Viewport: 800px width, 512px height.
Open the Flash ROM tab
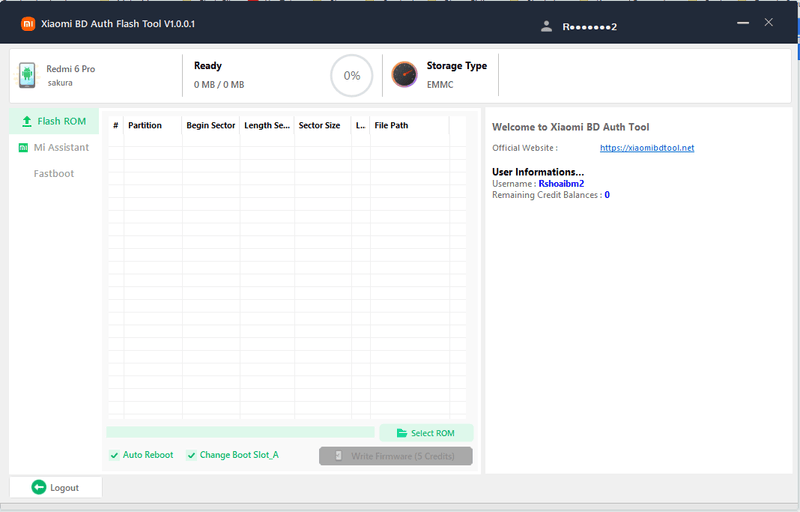click(x=54, y=121)
